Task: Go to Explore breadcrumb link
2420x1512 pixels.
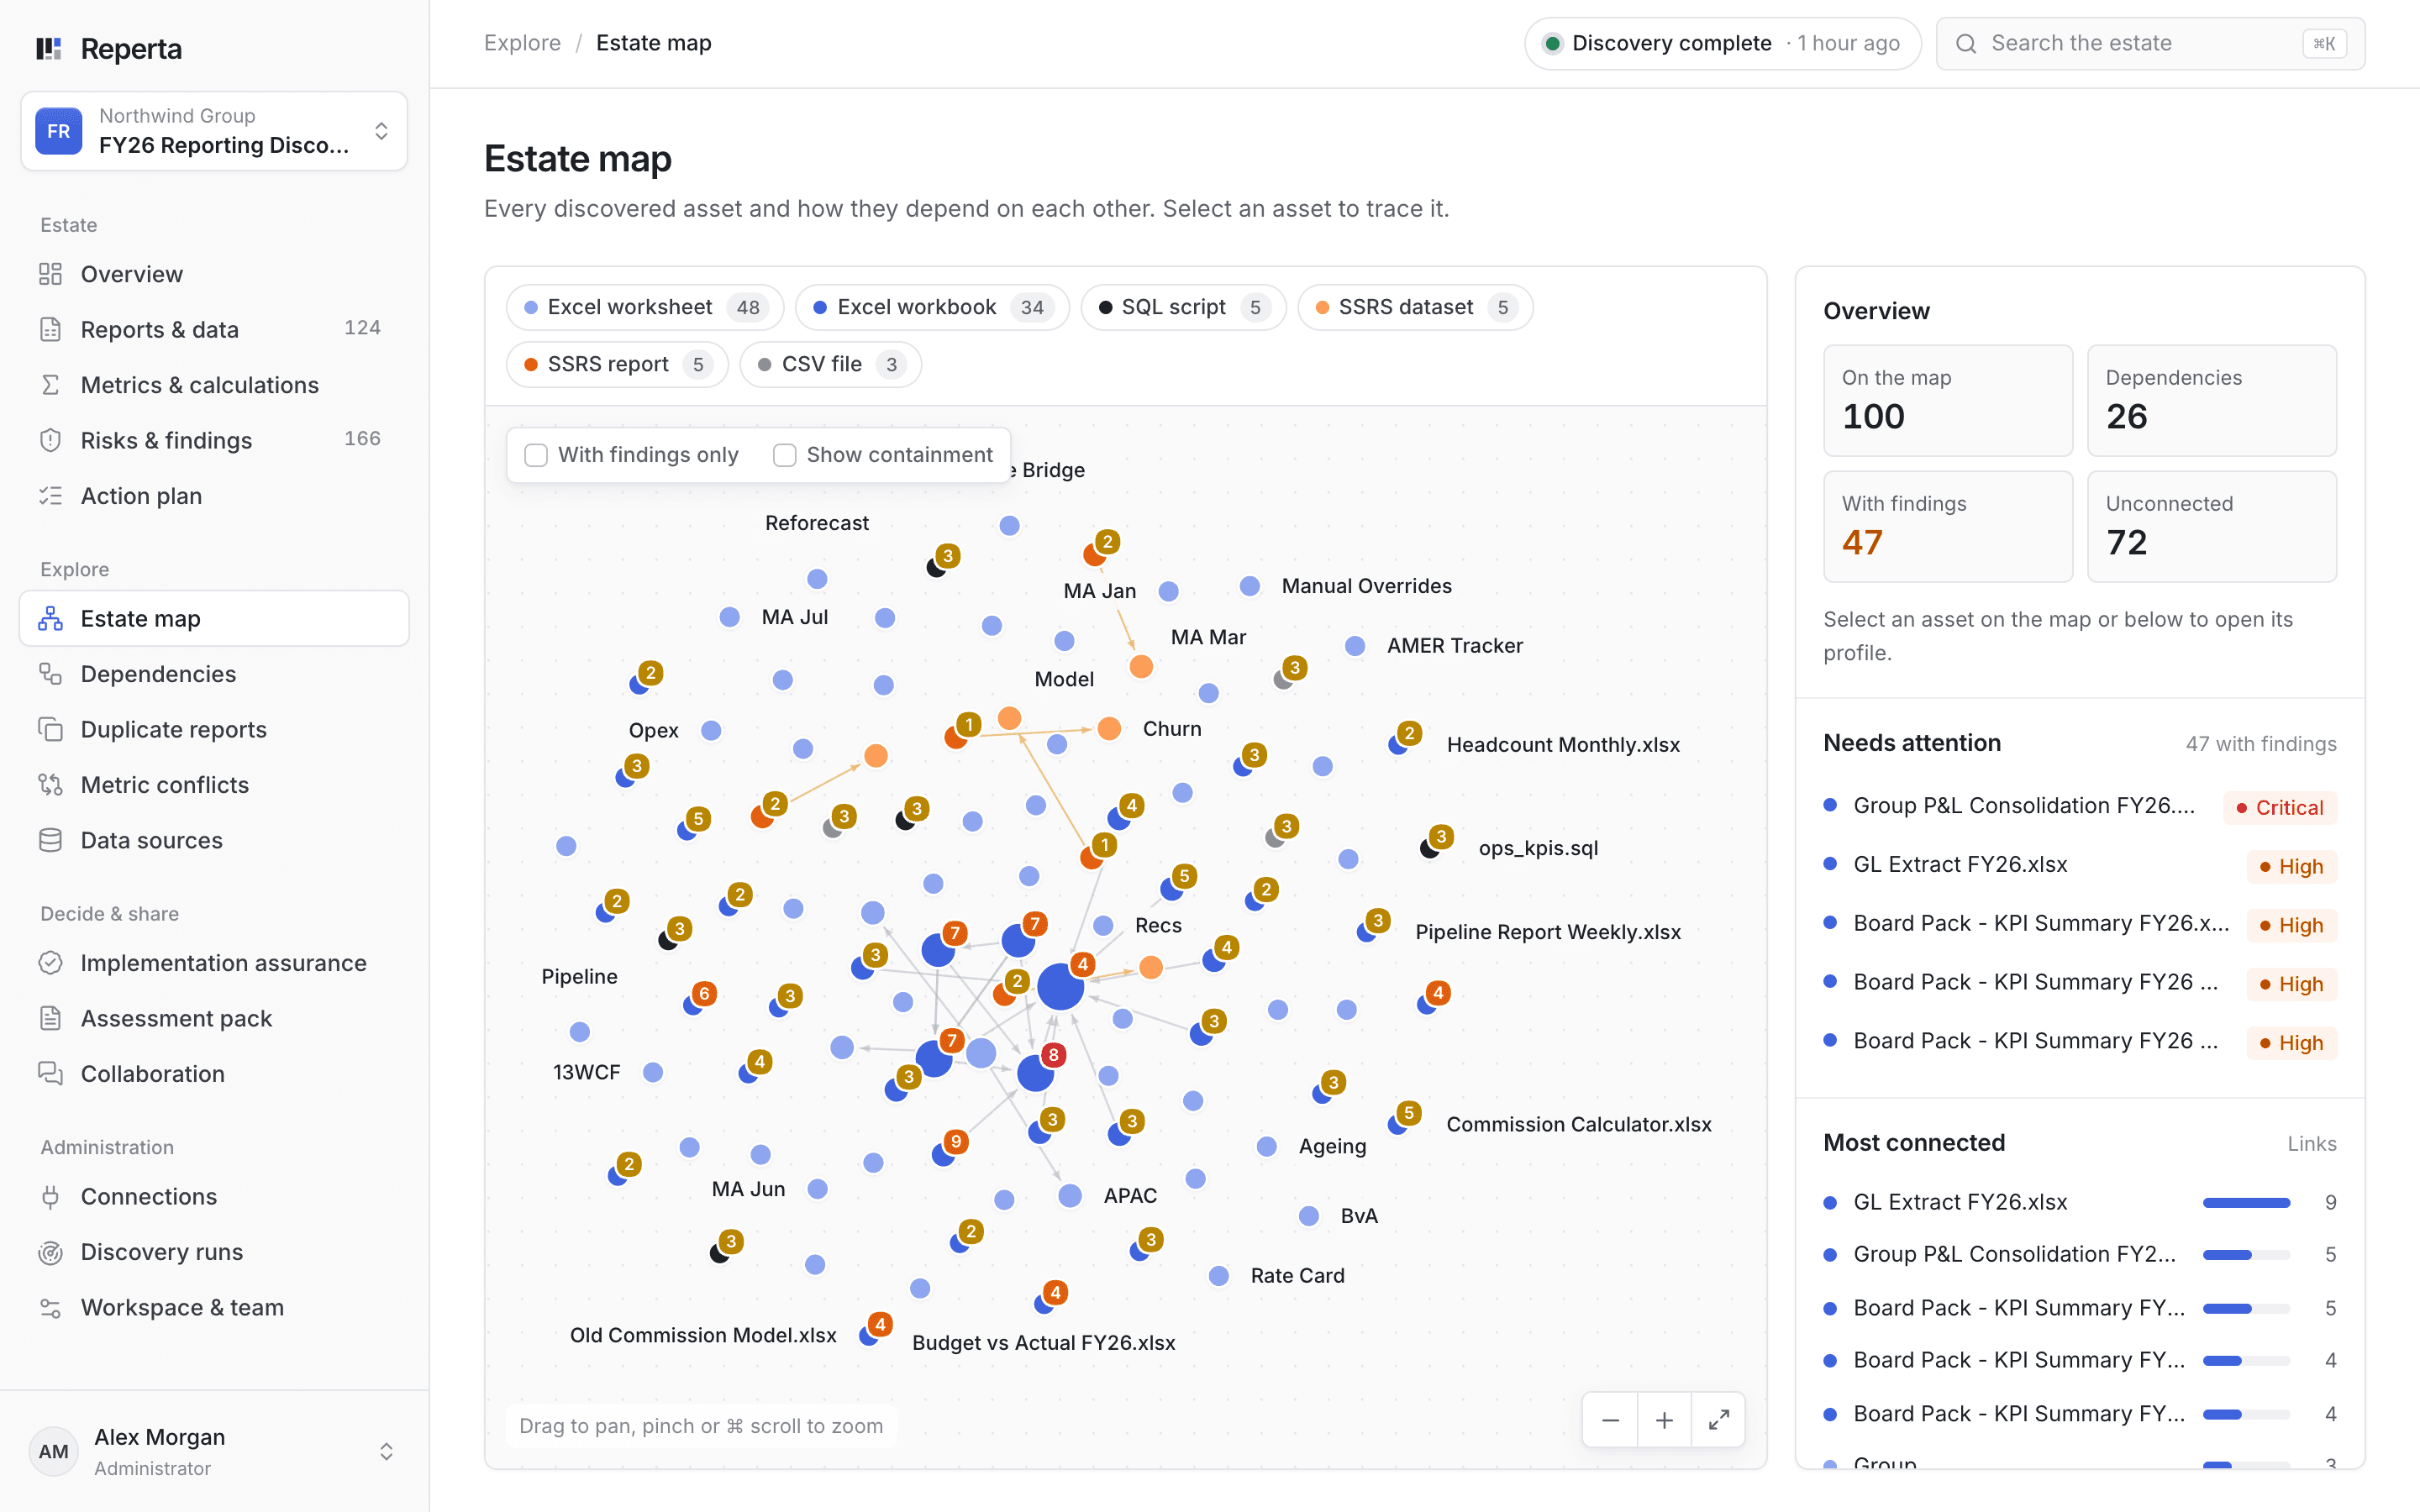Action: pos(522,43)
